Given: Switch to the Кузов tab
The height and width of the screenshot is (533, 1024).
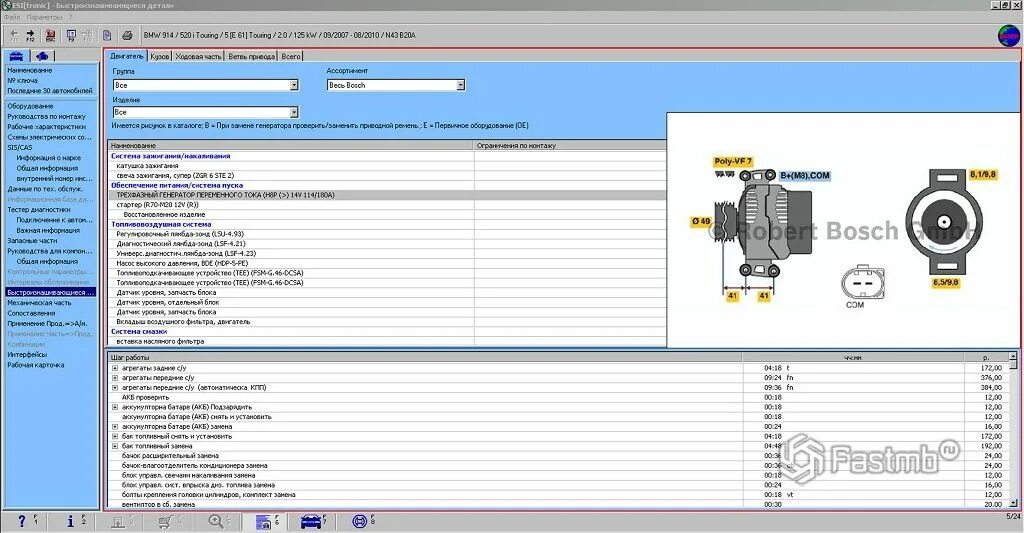Looking at the screenshot, I should 159,56.
